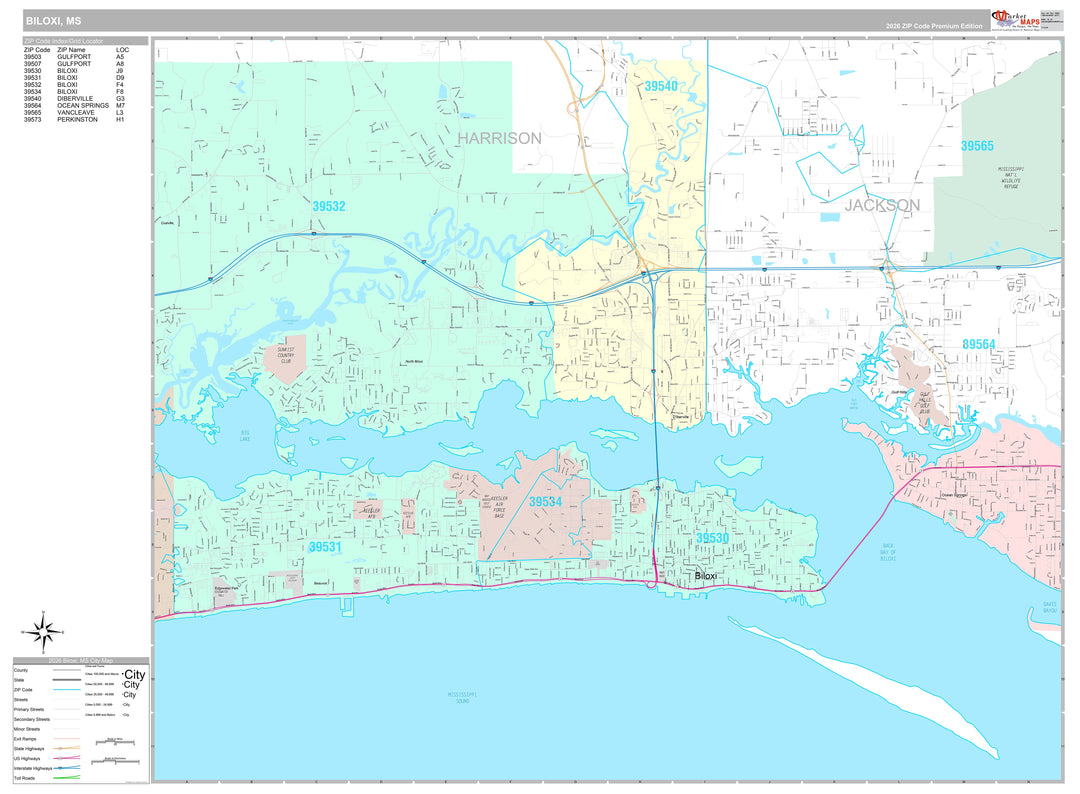Select the '39534 BILOXI' index row
1080x794 pixels.
(74, 92)
